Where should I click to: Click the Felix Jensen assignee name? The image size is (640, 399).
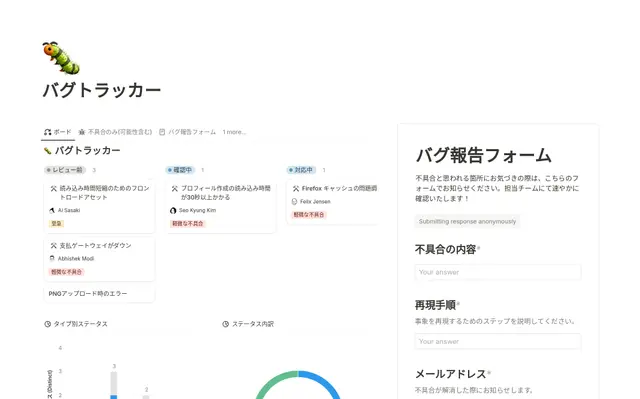(x=315, y=202)
